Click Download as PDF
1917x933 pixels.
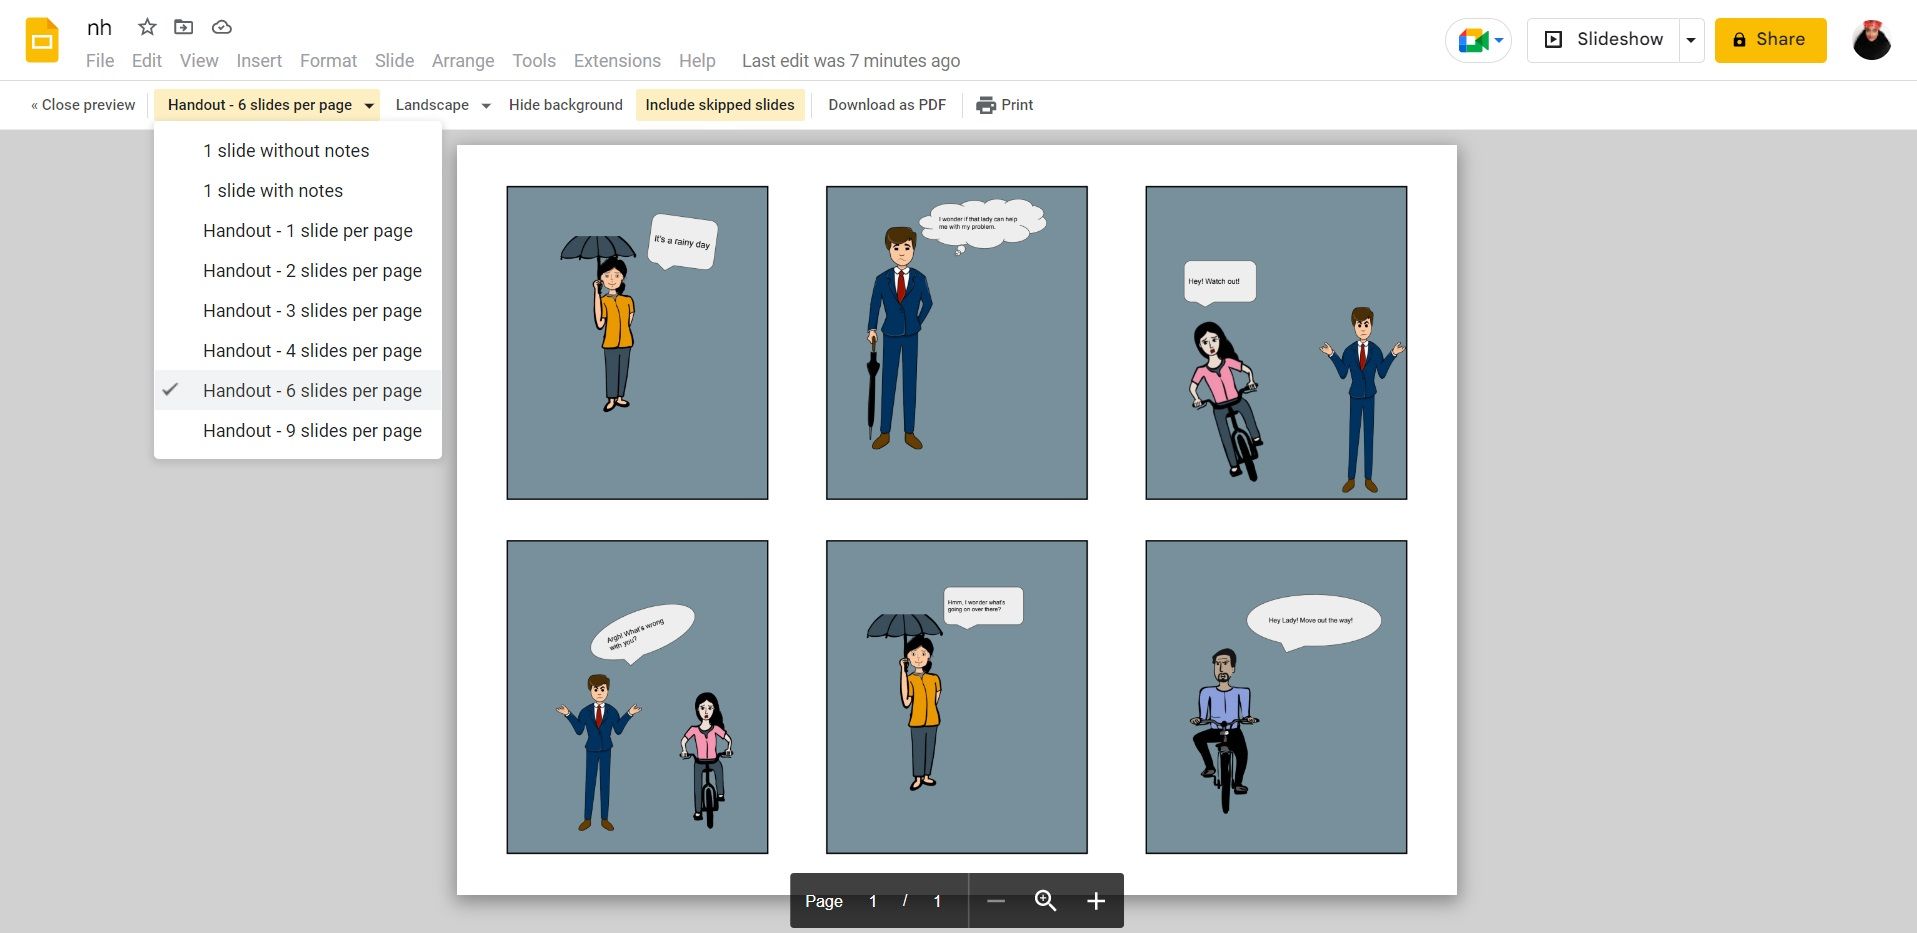[886, 104]
